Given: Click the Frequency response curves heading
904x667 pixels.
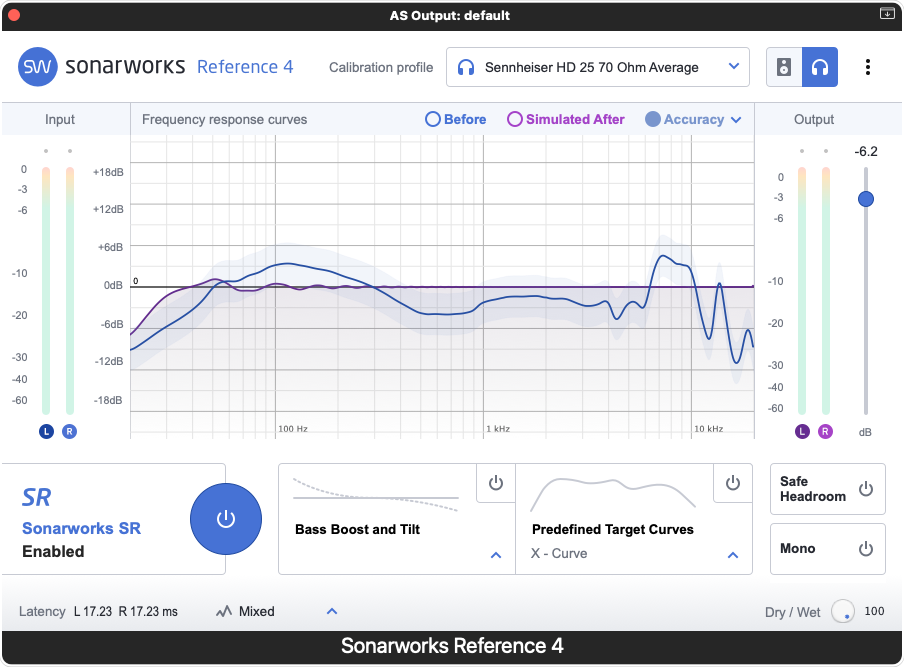Looking at the screenshot, I should [x=224, y=119].
